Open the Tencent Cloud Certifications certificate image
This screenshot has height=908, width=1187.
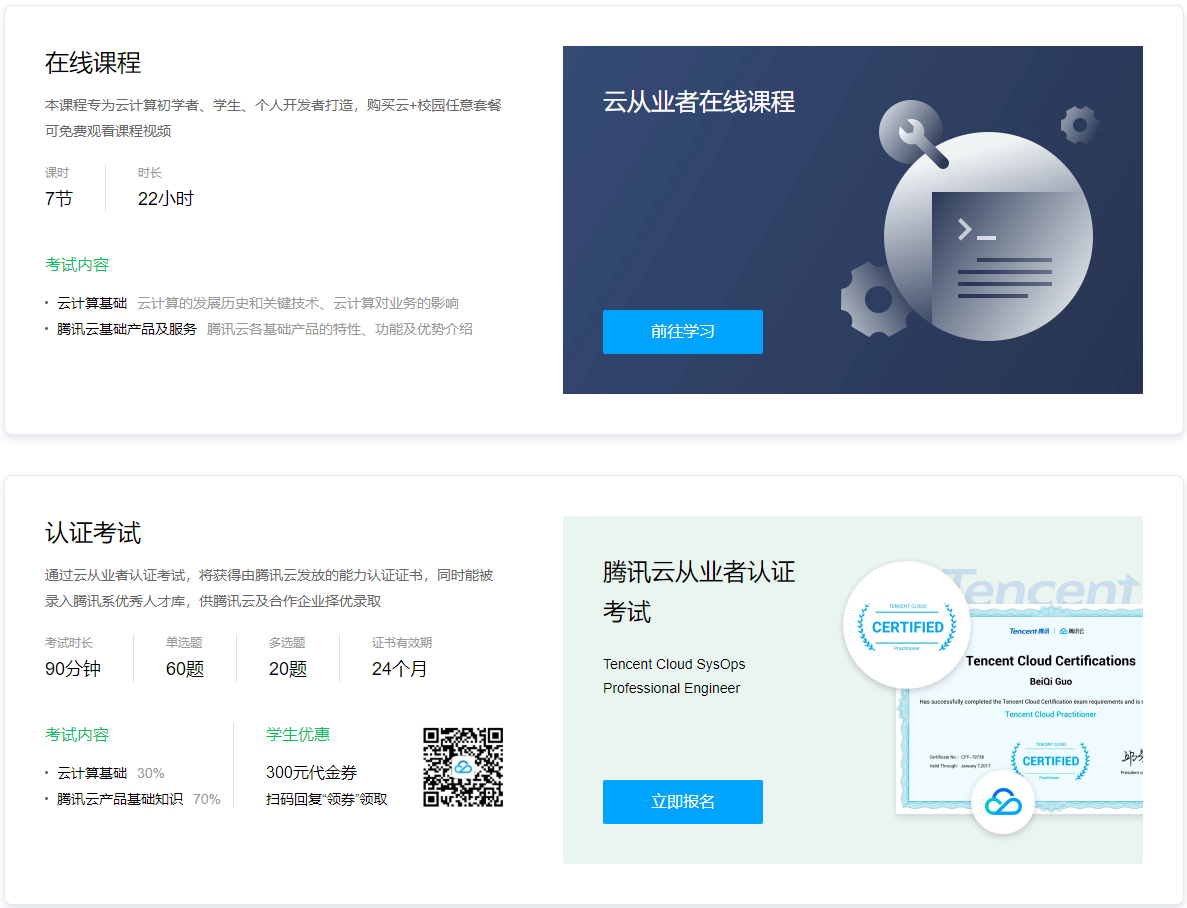coord(1020,710)
